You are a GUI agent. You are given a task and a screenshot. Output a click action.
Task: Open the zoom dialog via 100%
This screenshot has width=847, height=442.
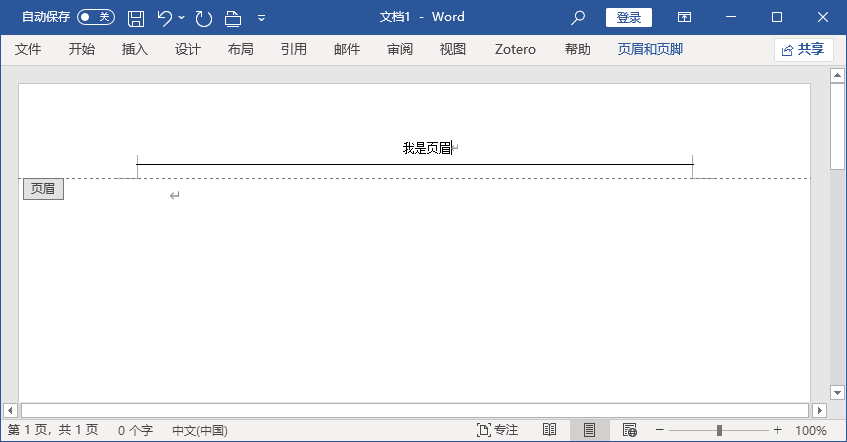point(811,431)
